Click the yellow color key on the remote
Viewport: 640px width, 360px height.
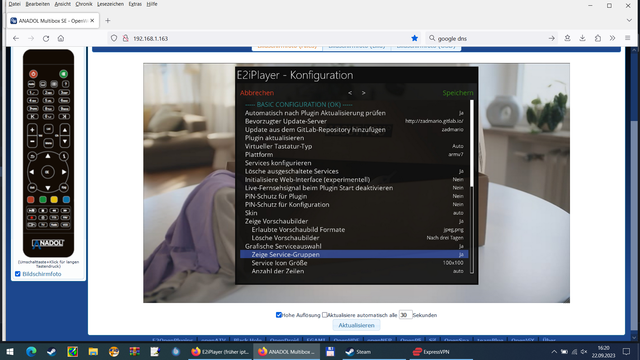[54, 200]
